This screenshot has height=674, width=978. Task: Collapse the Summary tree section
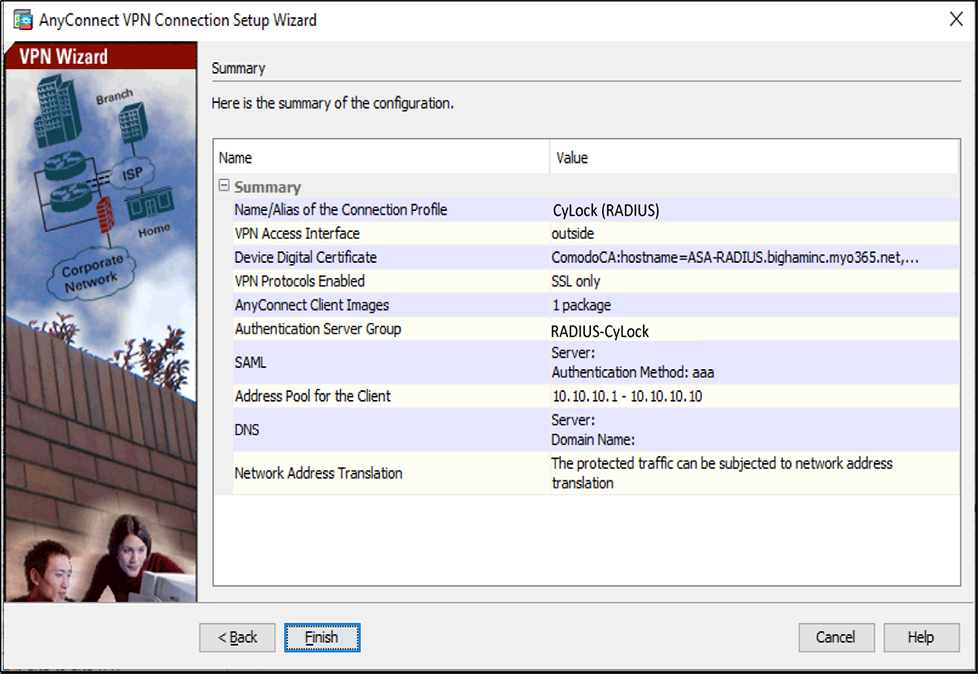[x=225, y=186]
